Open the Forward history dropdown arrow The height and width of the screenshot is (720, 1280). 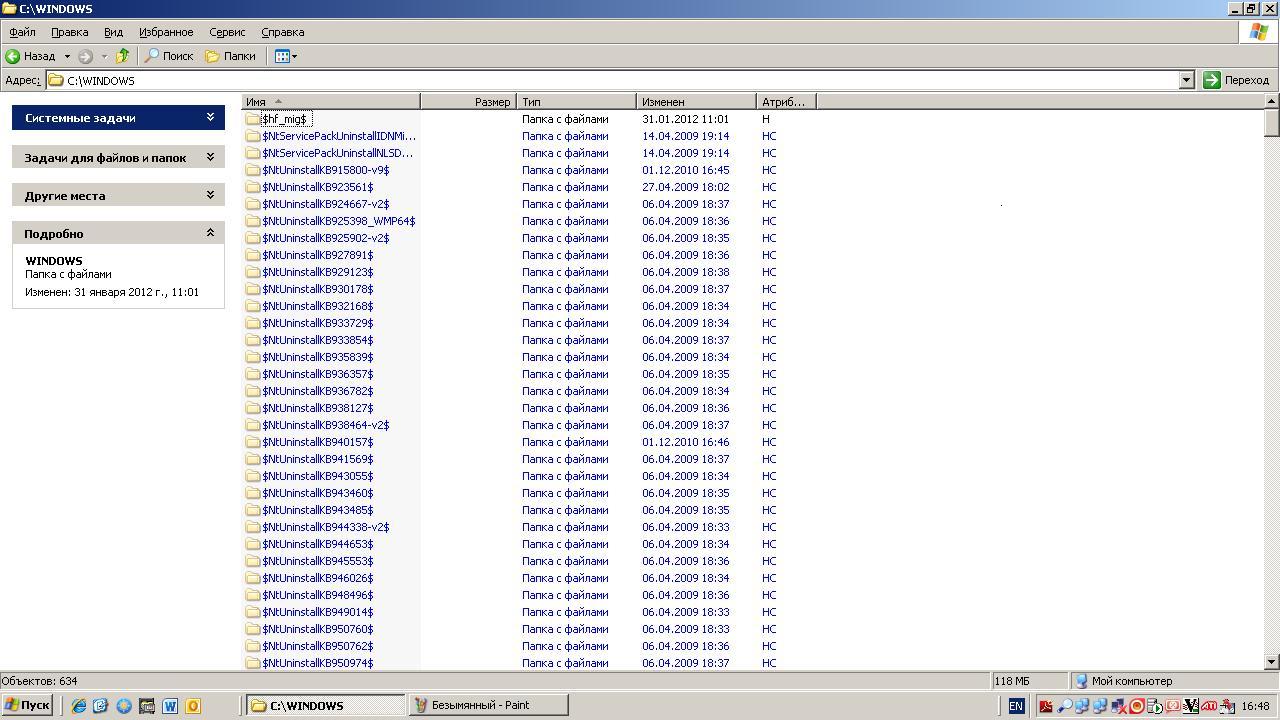coord(104,56)
